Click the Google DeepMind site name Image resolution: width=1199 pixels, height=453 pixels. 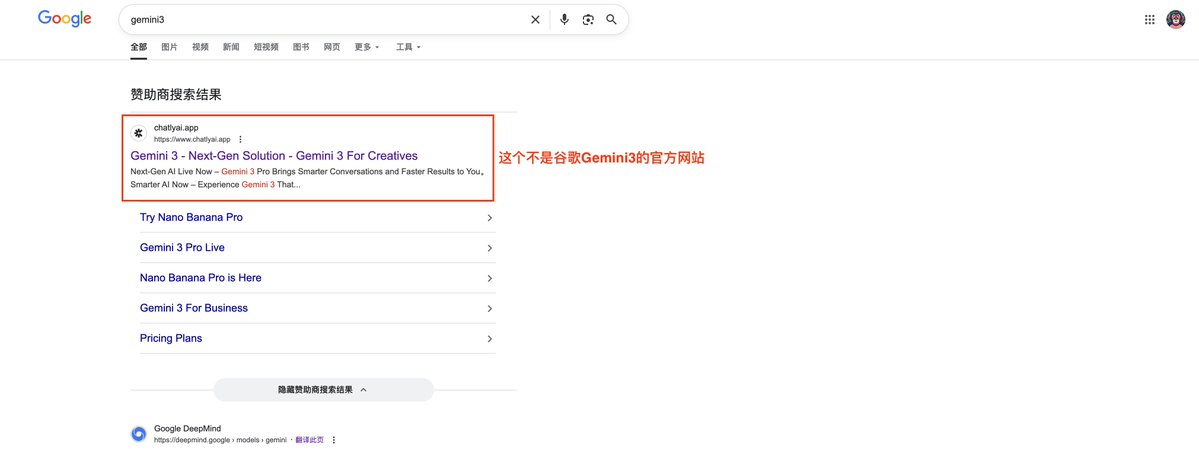click(x=187, y=429)
